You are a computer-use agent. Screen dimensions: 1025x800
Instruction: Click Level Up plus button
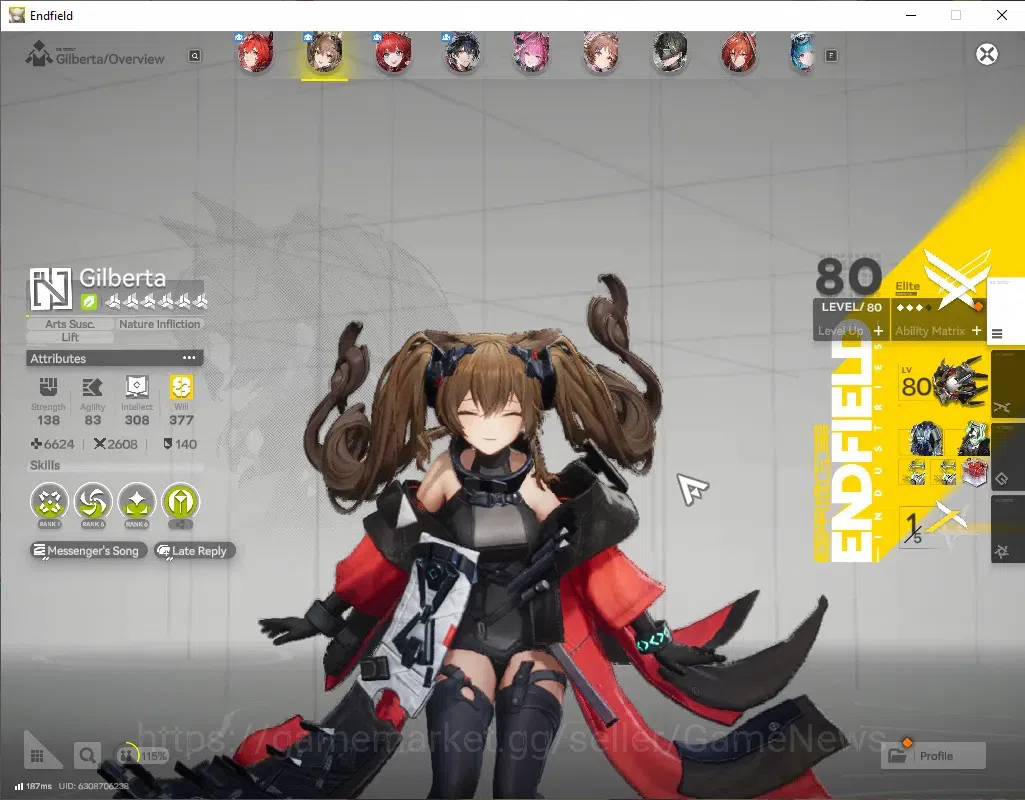878,331
